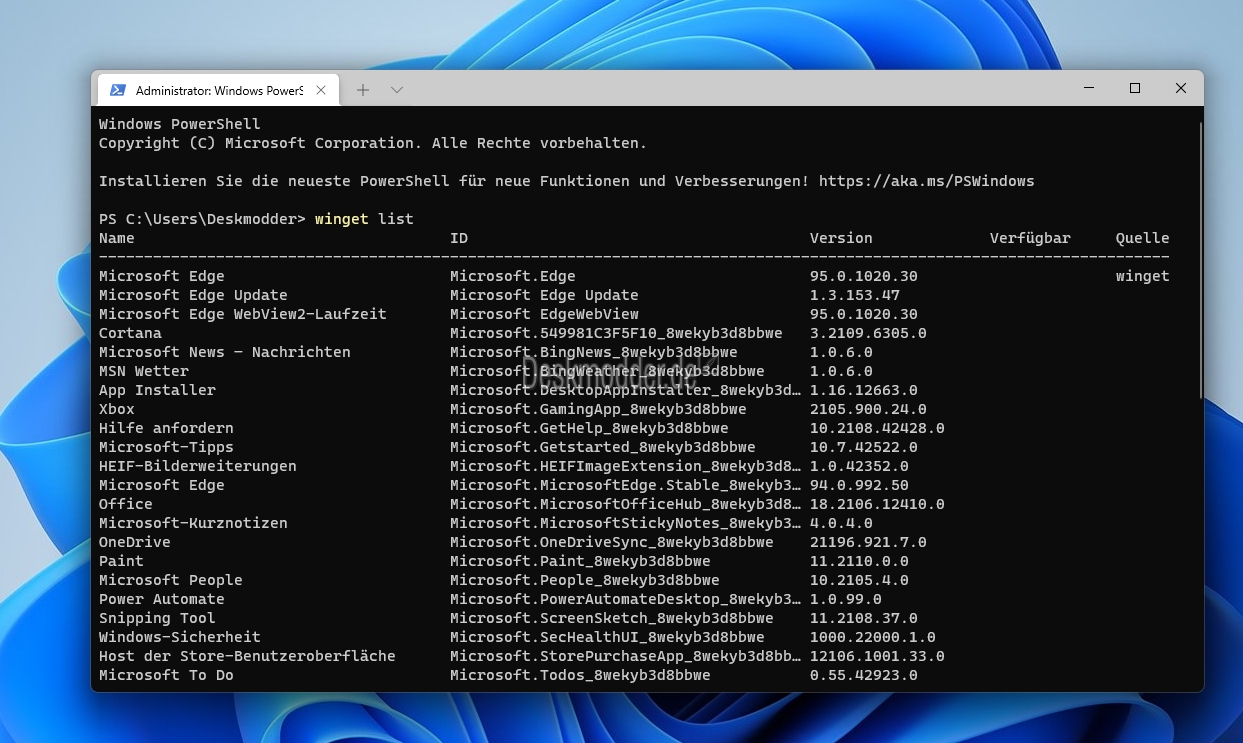Click 'Microsoft News – Nachrichten' row

click(225, 352)
